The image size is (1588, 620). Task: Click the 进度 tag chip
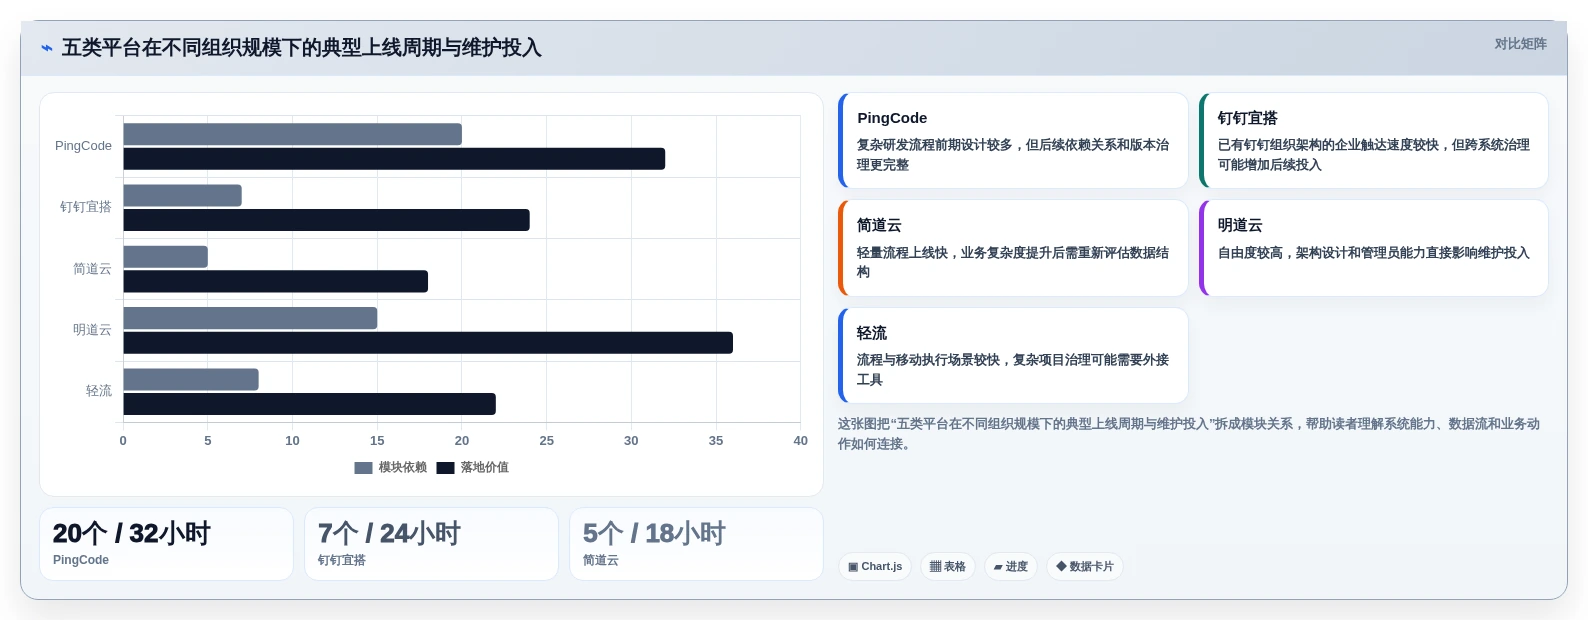pos(1011,567)
